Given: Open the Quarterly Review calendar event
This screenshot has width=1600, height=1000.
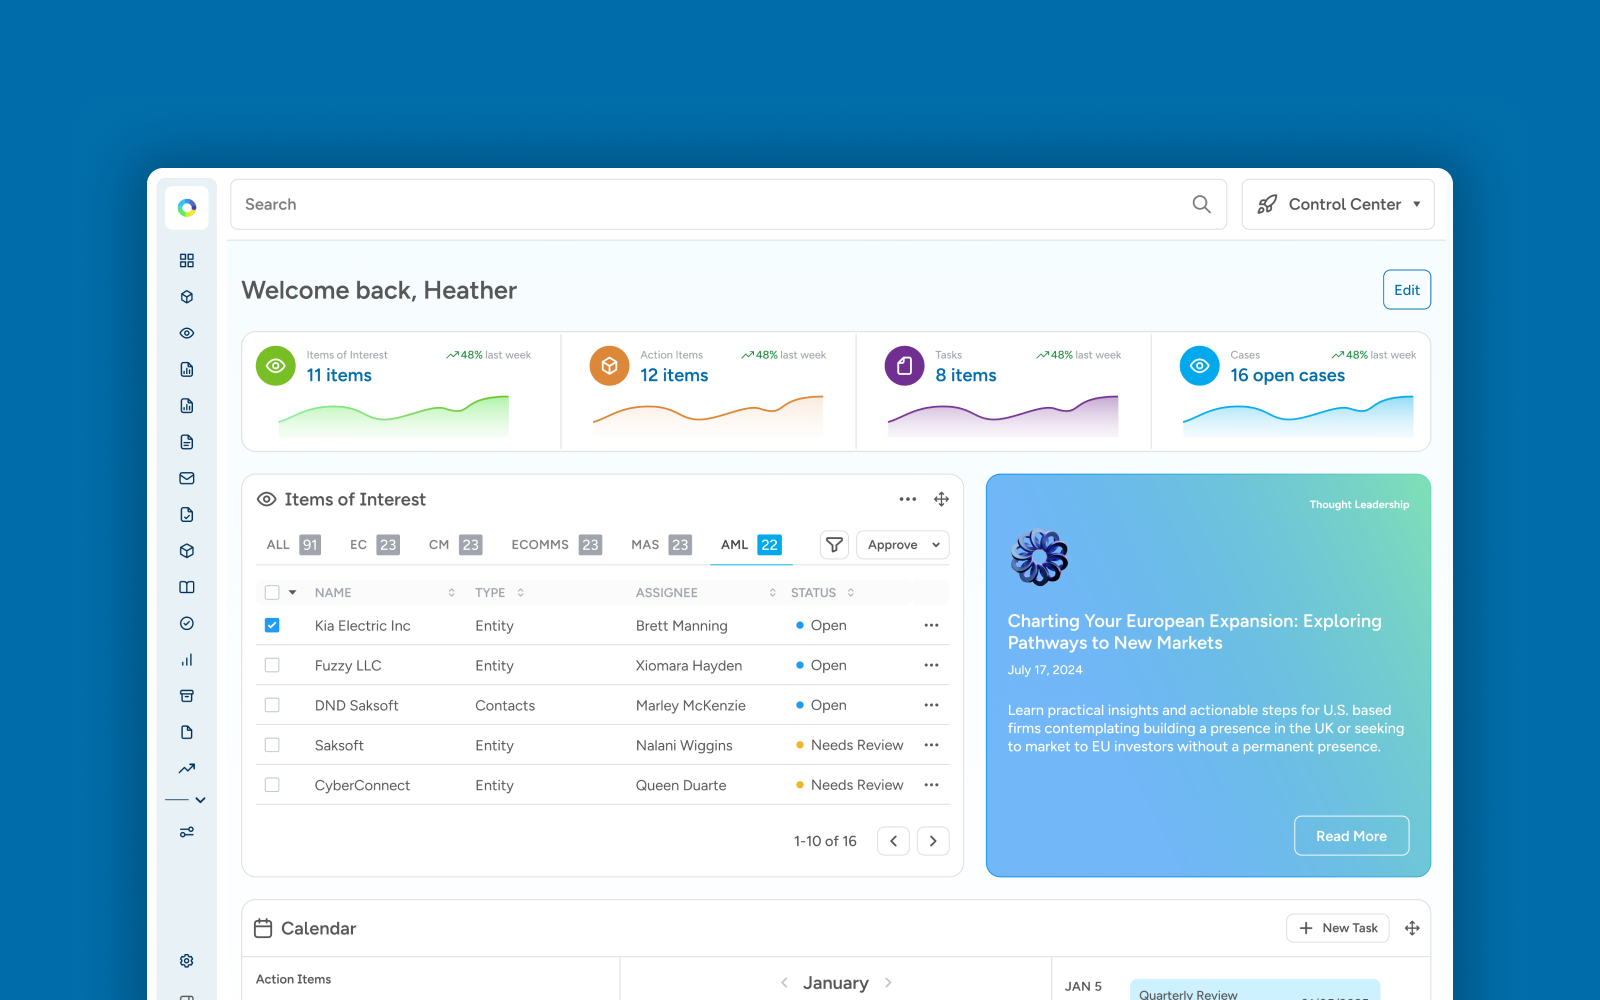Looking at the screenshot, I should pos(1255,990).
